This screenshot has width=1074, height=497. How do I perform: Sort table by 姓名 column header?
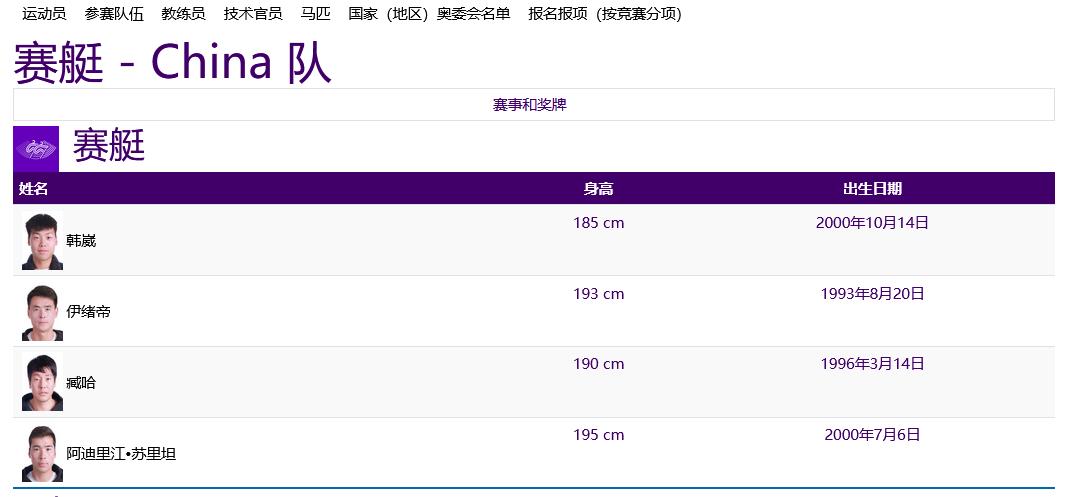pos(33,189)
